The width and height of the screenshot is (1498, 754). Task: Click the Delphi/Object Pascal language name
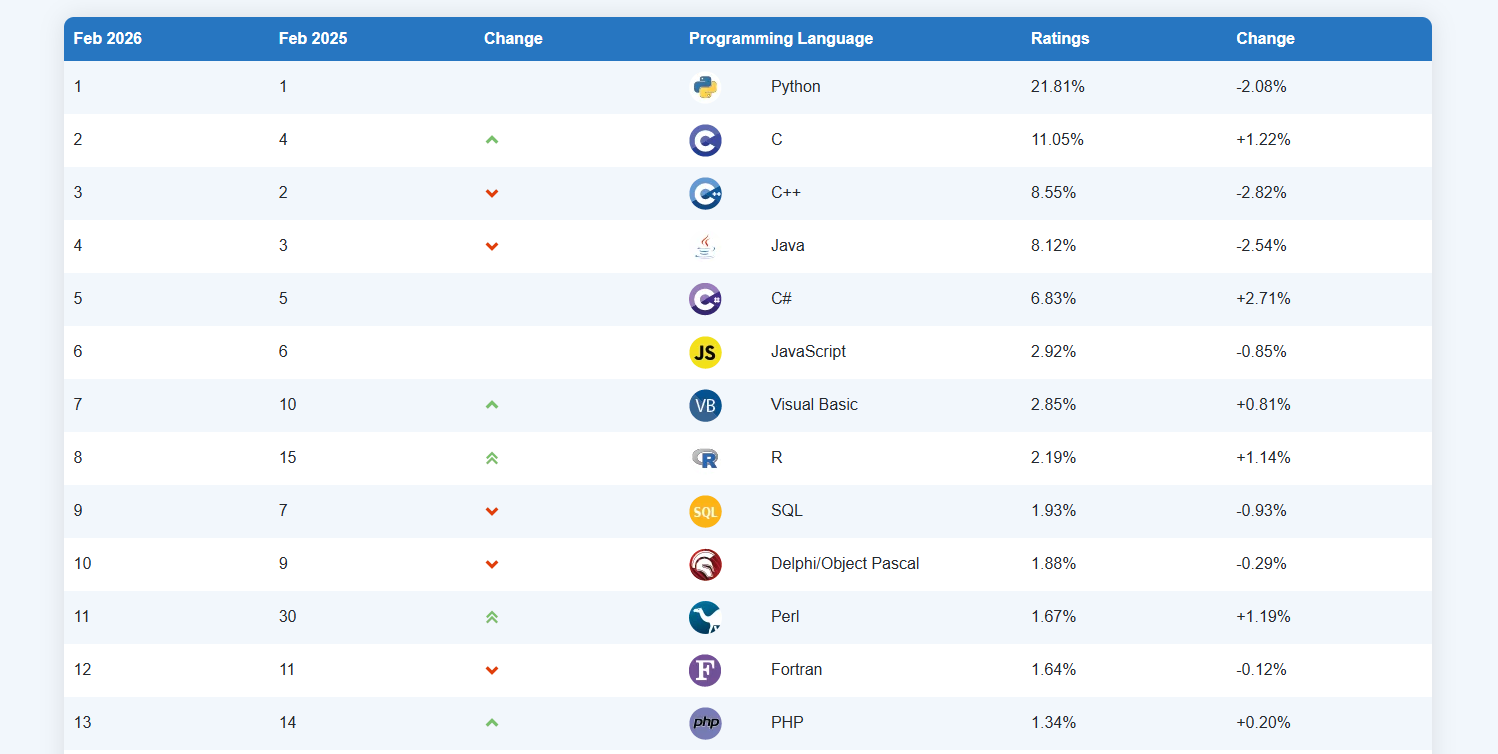coord(845,564)
